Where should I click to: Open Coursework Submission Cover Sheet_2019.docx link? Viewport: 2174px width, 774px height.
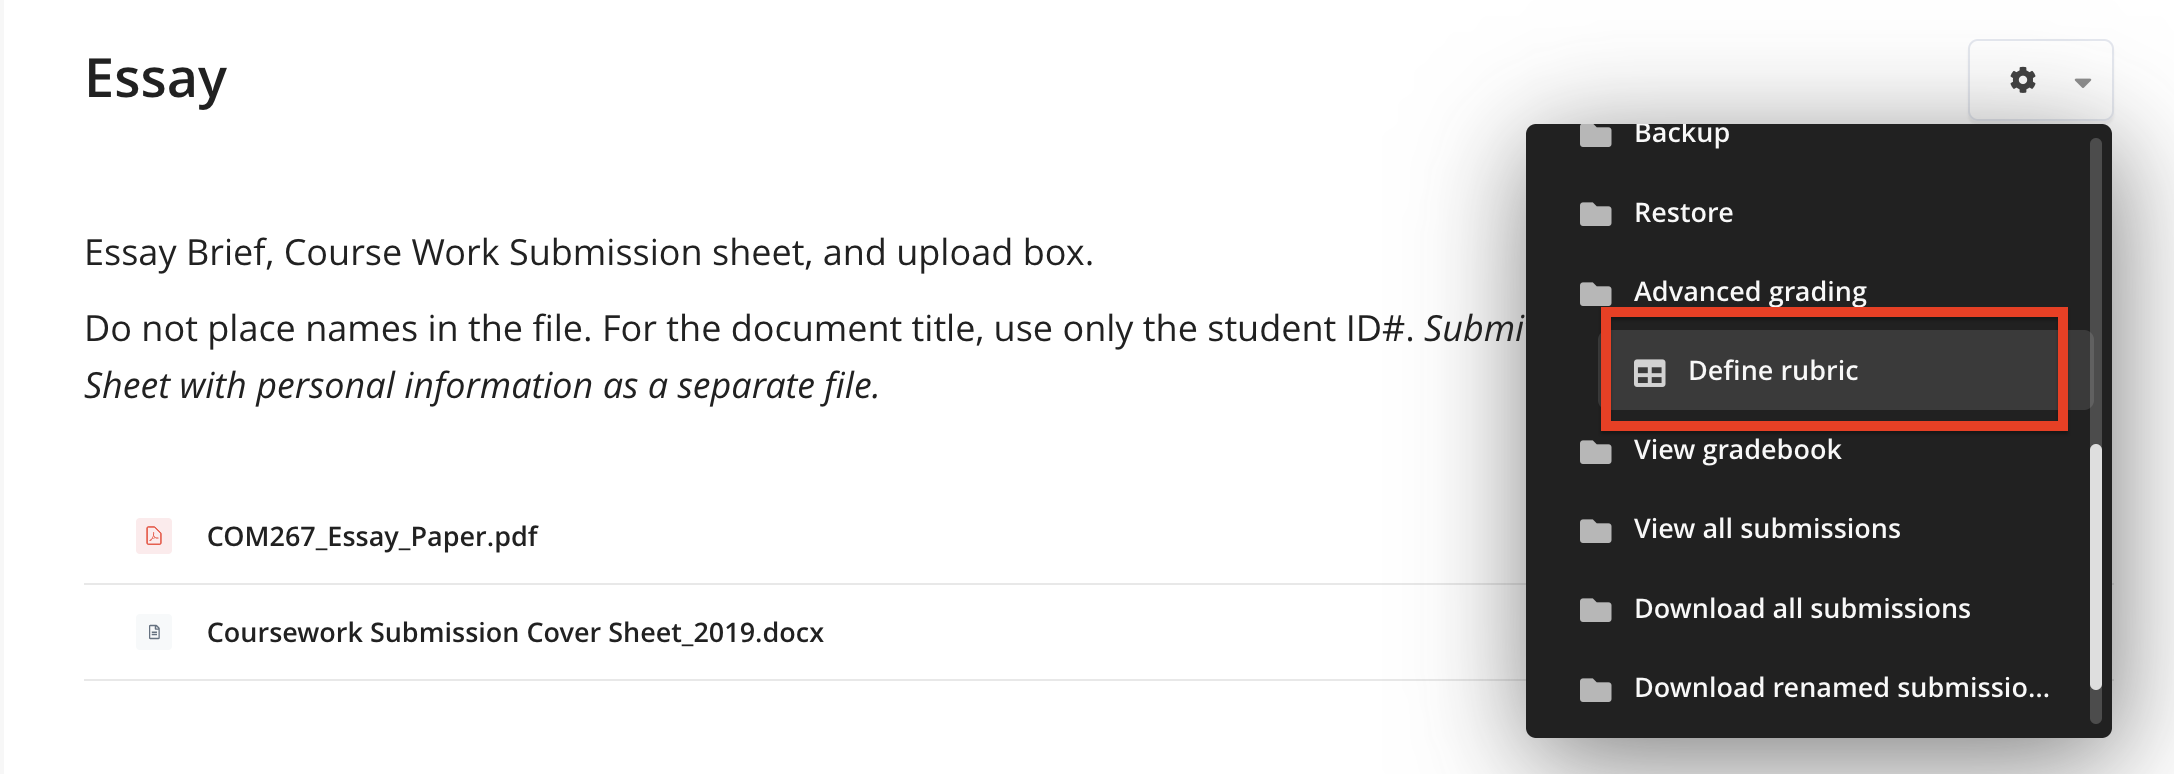515,632
